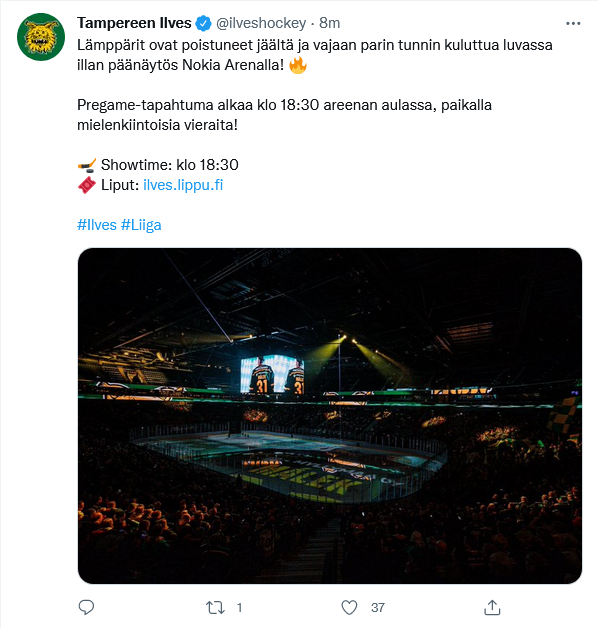Image resolution: width=598 pixels, height=628 pixels.
Task: Open the 8m timestamp permalink
Action: click(330, 23)
